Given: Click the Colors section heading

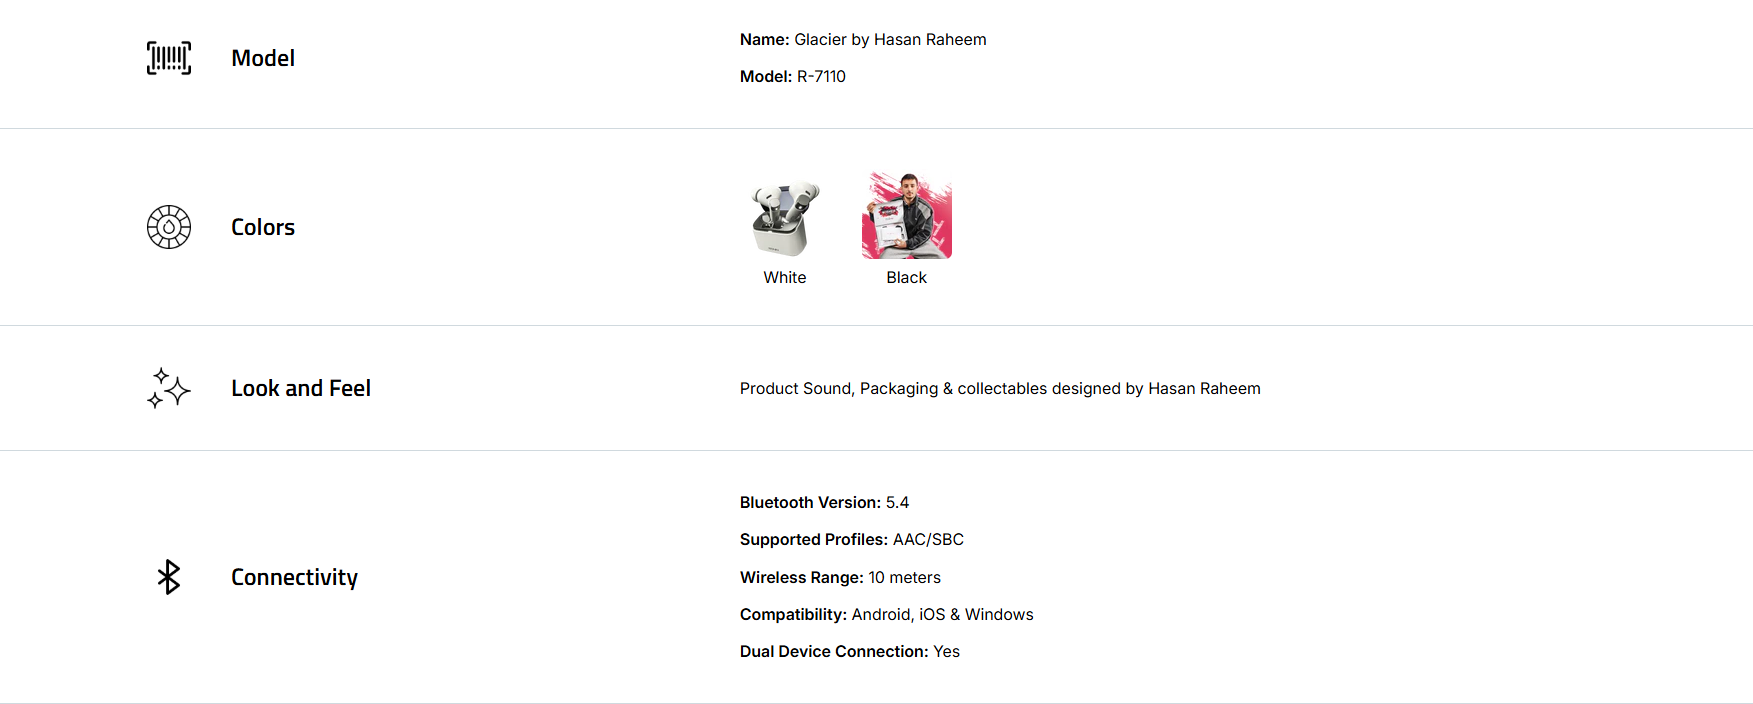Looking at the screenshot, I should click(x=263, y=227).
